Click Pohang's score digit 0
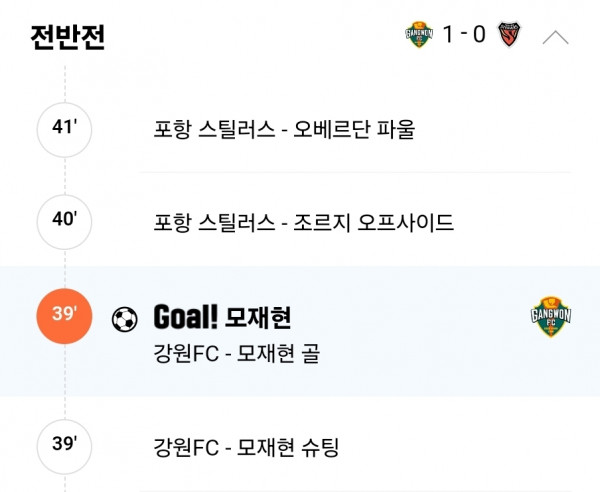This screenshot has height=492, width=600. click(479, 35)
